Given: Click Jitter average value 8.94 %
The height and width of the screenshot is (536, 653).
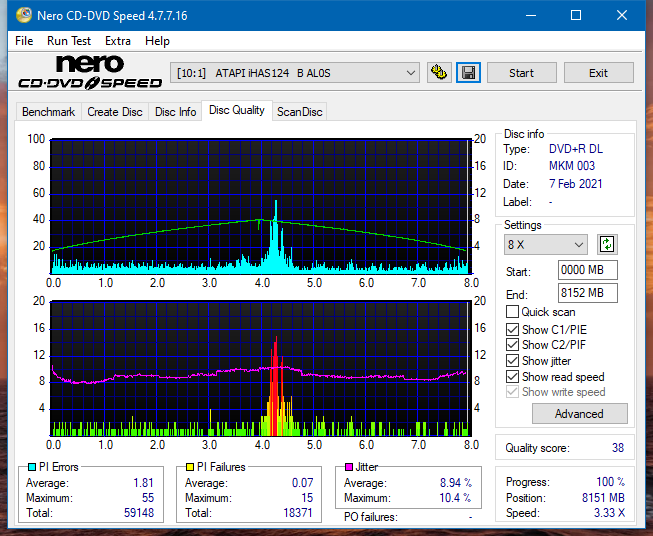Looking at the screenshot, I should coord(456,483).
